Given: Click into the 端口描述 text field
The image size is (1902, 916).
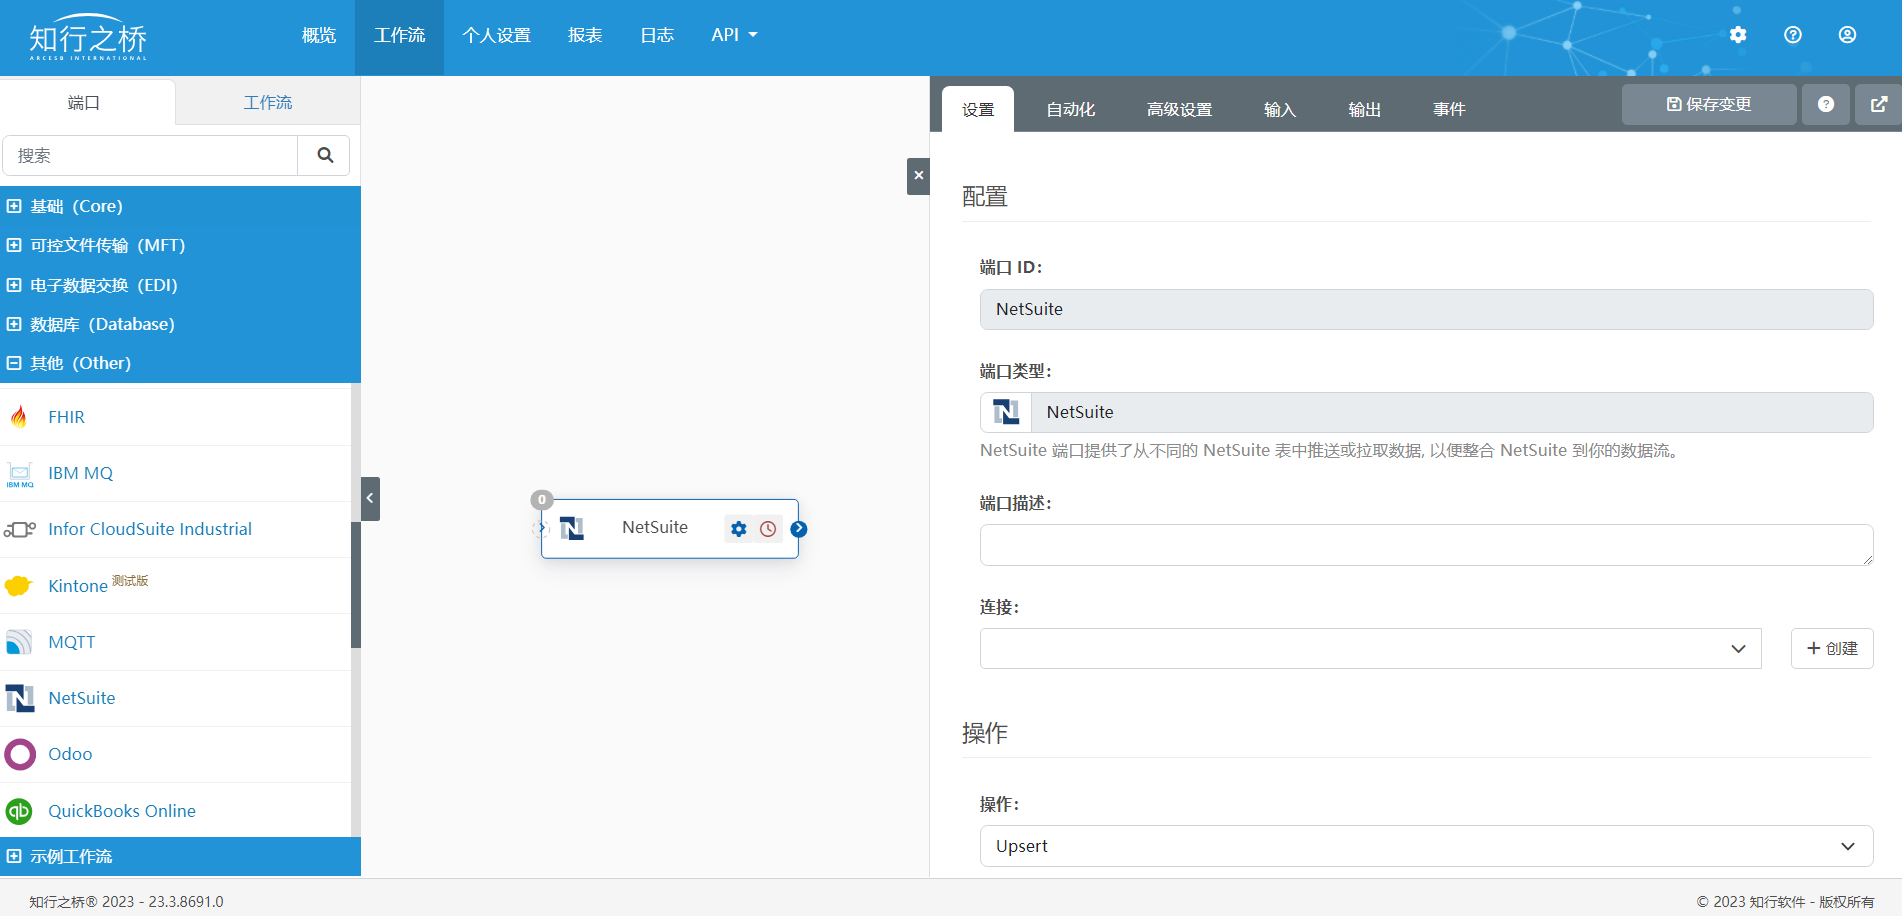Looking at the screenshot, I should pyautogui.click(x=1426, y=545).
